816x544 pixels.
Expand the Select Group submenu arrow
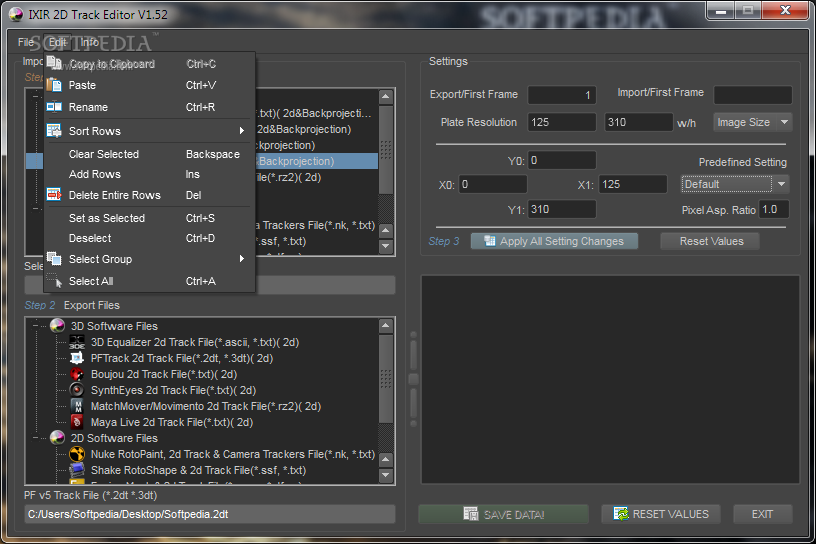coord(241,259)
